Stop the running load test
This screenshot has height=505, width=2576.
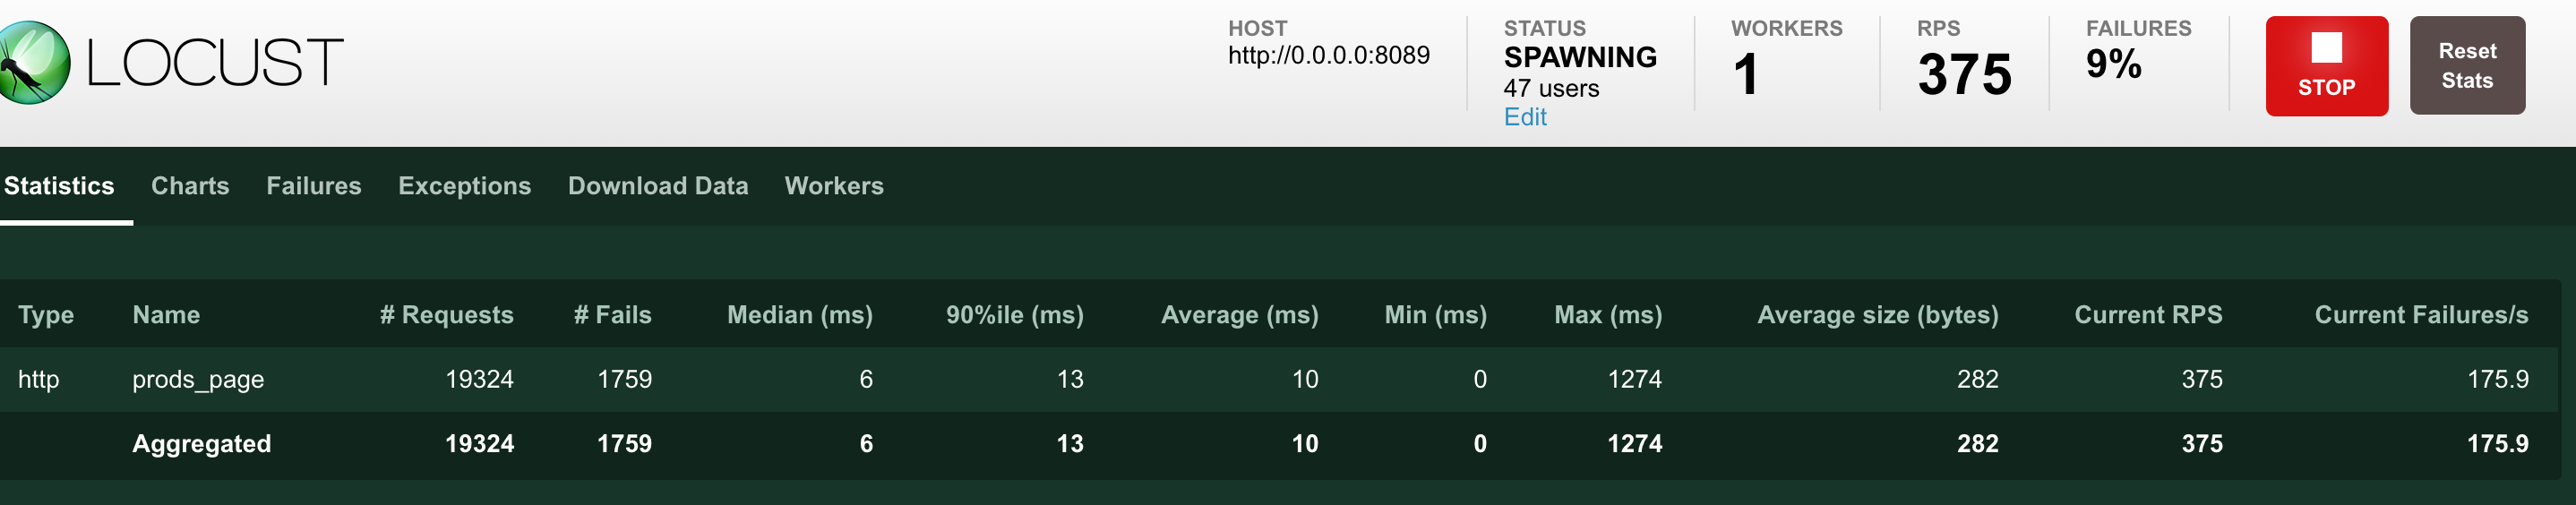tap(2326, 66)
